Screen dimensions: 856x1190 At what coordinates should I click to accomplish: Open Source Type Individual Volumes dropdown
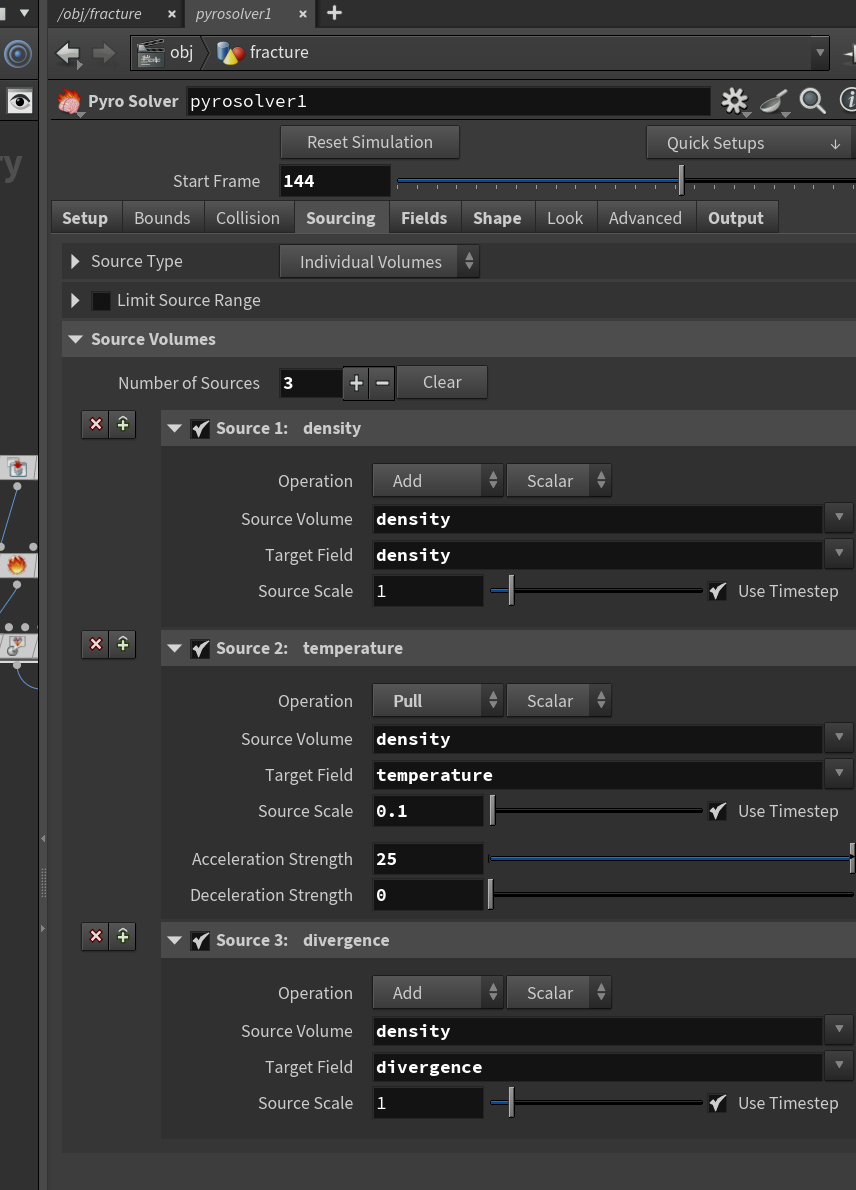point(379,262)
